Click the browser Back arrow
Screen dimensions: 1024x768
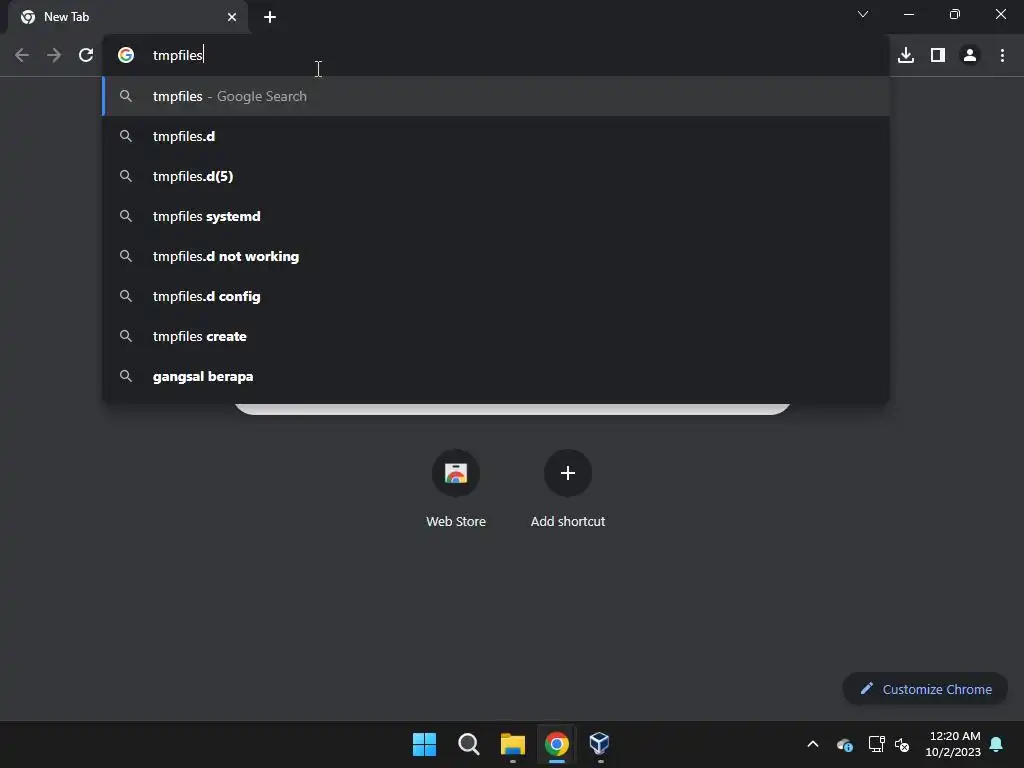(x=22, y=56)
